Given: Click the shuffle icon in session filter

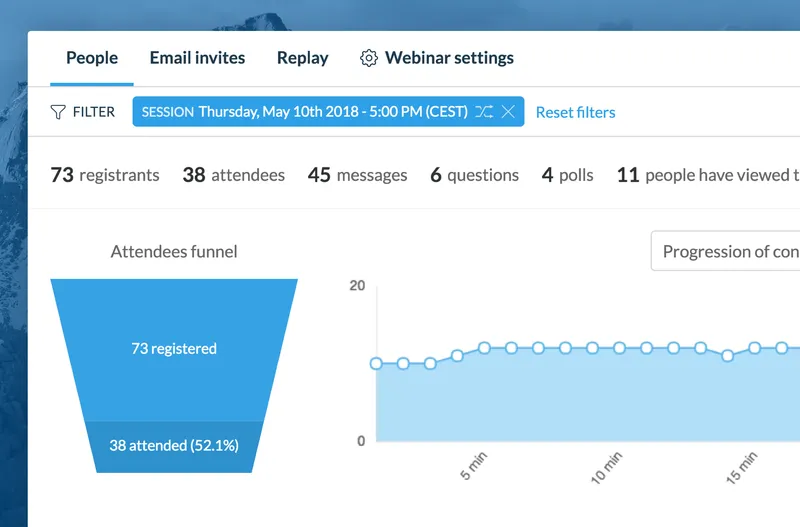Looking at the screenshot, I should (x=484, y=111).
